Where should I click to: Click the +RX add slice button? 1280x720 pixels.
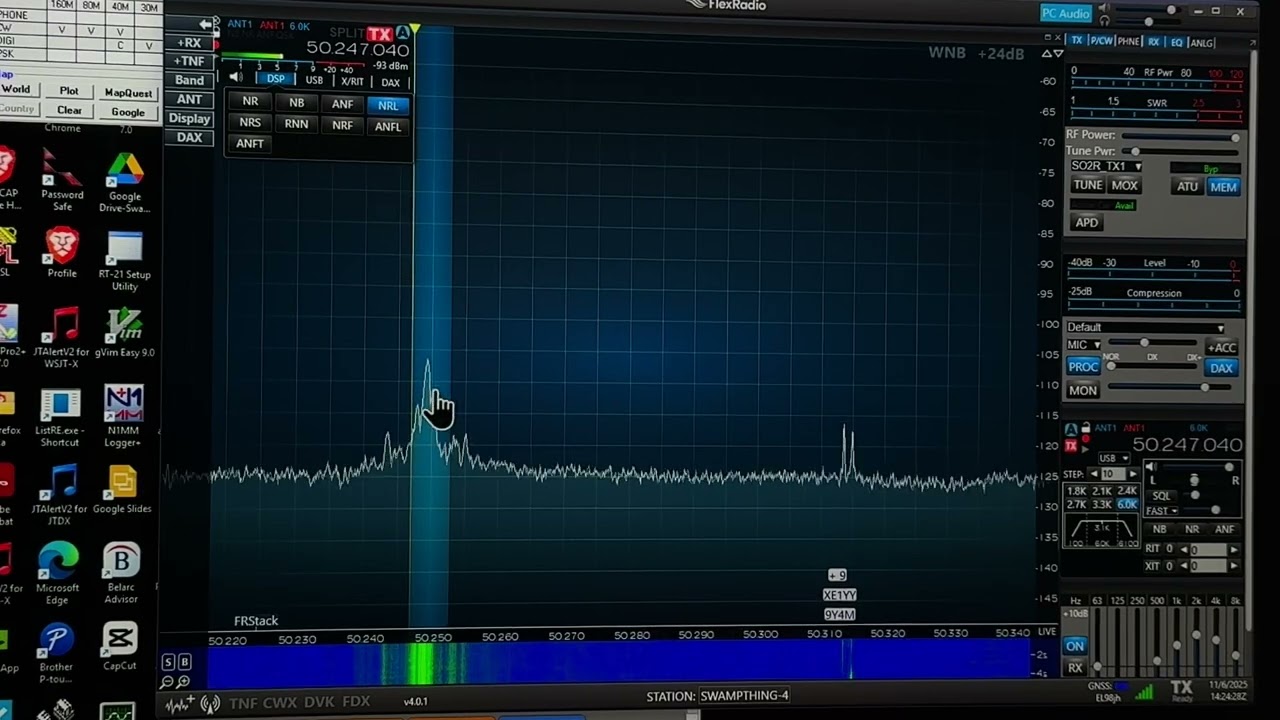point(189,43)
